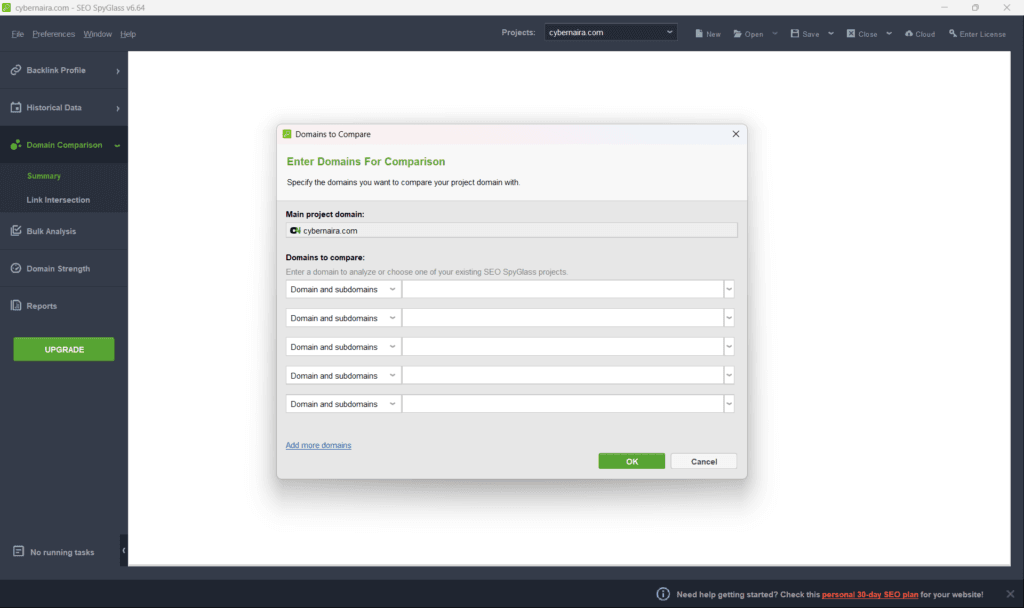
Task: Collapse the left sidebar panel
Action: click(x=123, y=550)
